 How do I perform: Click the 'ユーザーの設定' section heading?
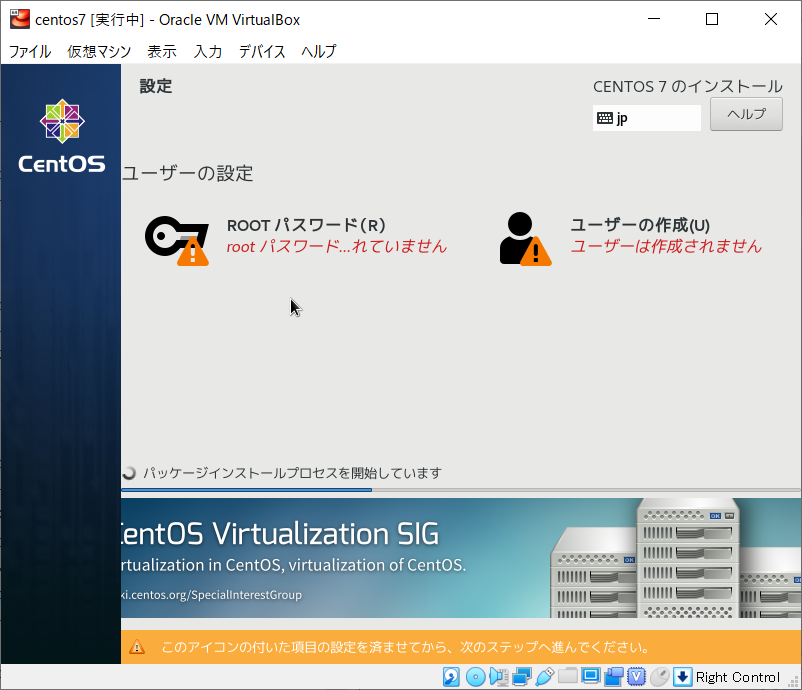187,173
